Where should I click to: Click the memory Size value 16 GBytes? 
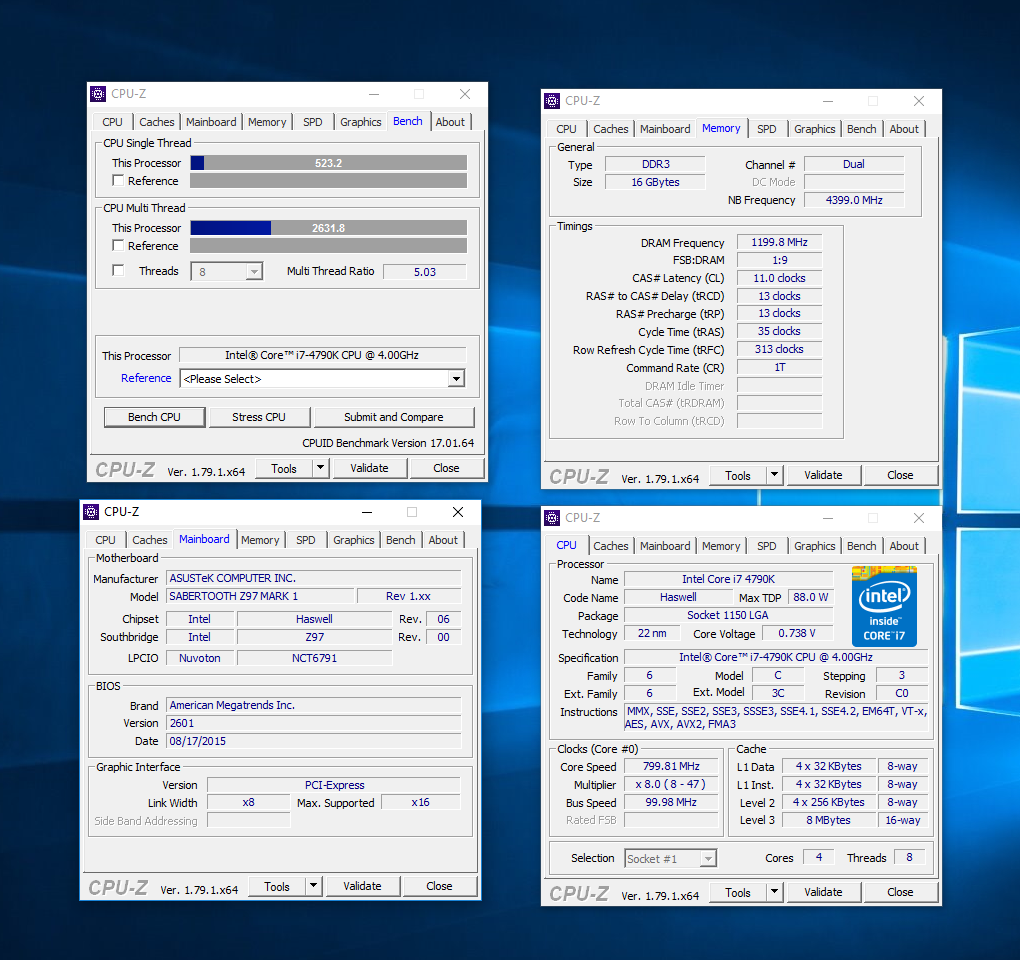[656, 182]
